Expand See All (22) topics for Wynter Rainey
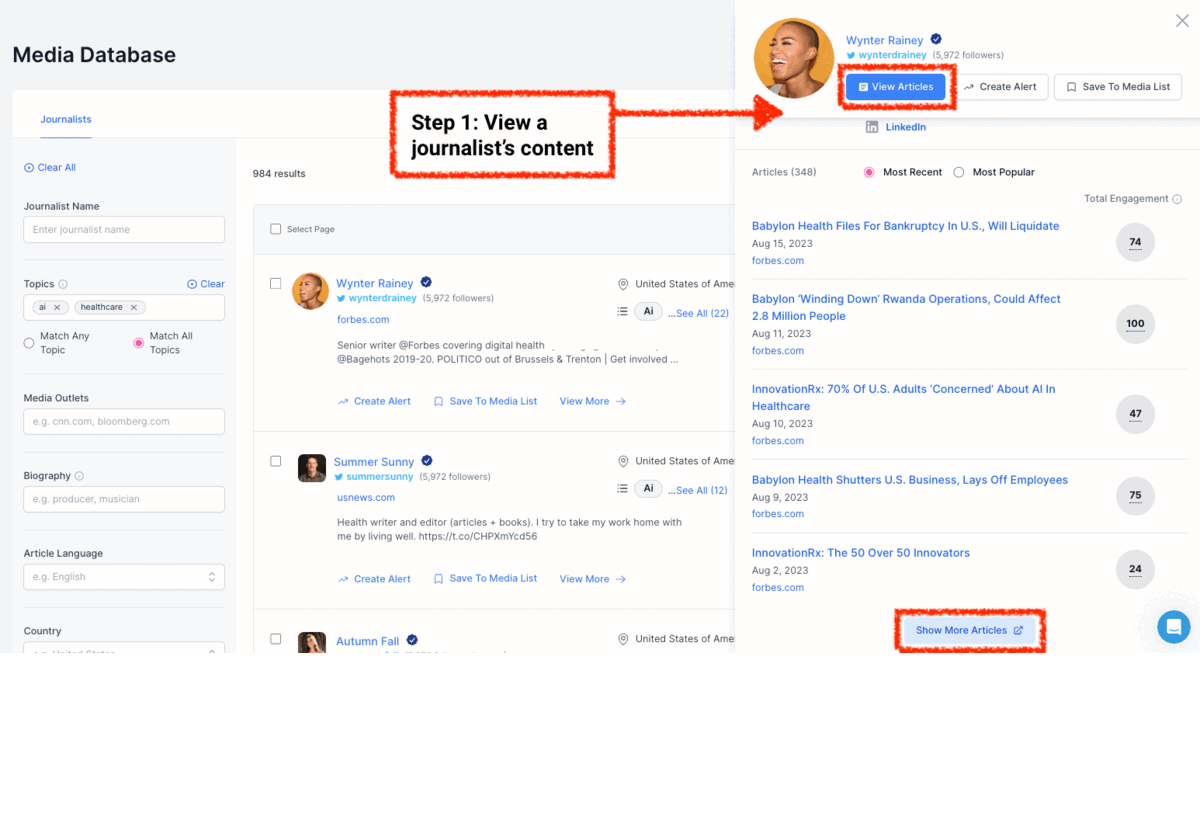The image size is (1200, 823). [x=700, y=313]
